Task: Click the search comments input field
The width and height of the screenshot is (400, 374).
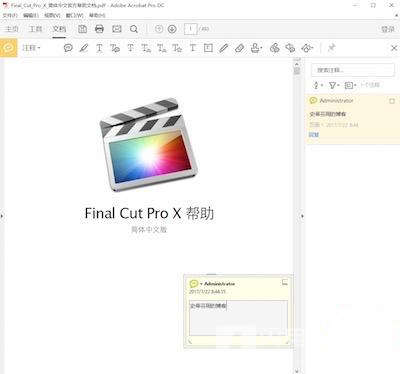Action: (353, 70)
